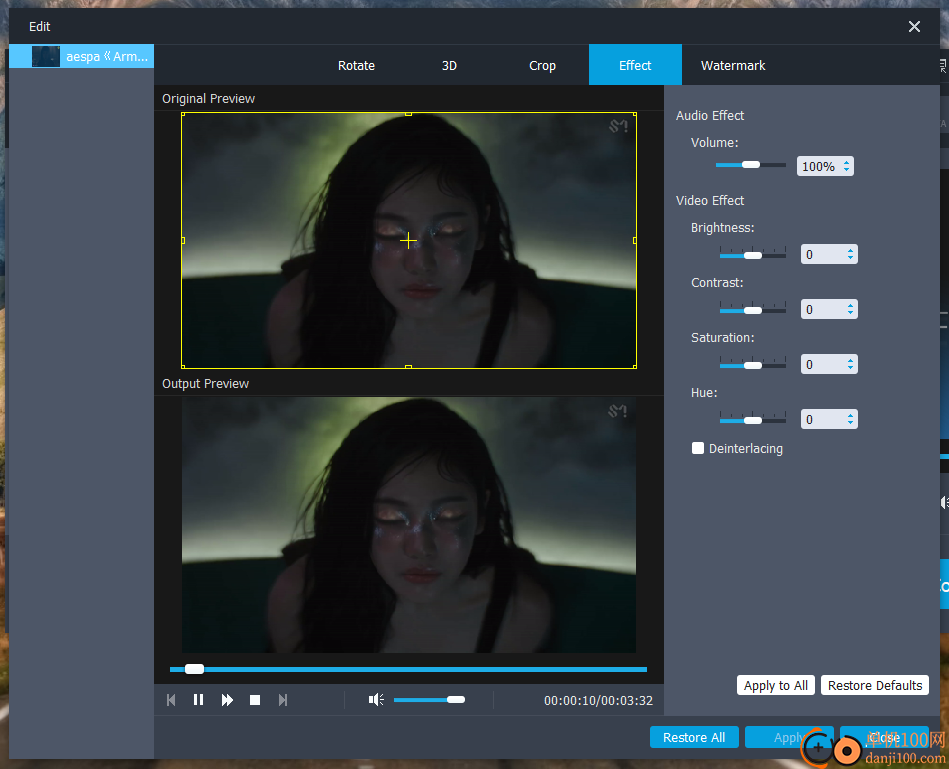Screen dimensions: 949x769
Task: Click left-middle crop handle in Original Preview
Action: click(183, 240)
